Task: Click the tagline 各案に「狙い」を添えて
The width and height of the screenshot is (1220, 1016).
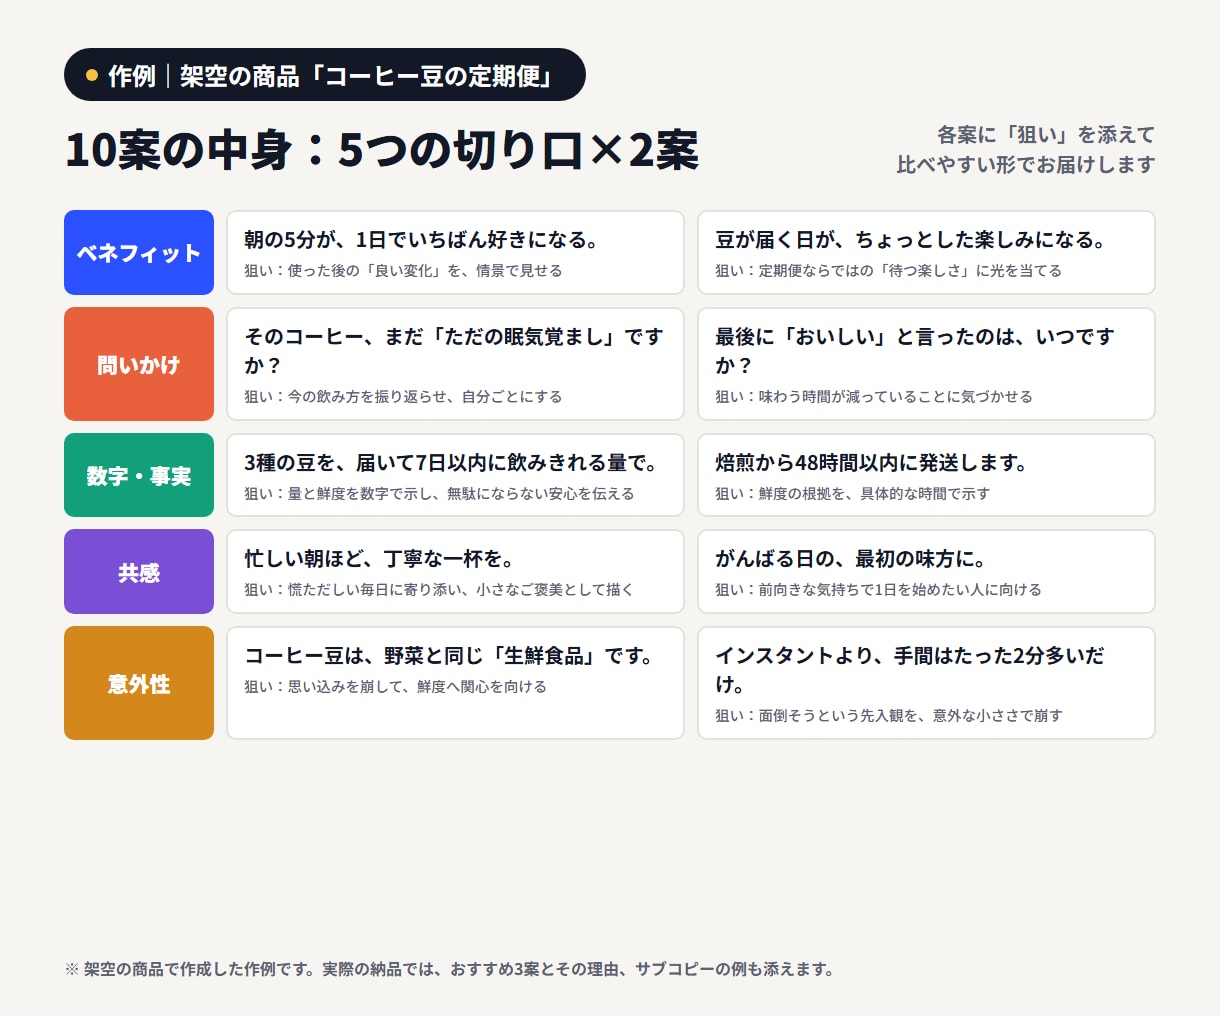Action: 1046,135
